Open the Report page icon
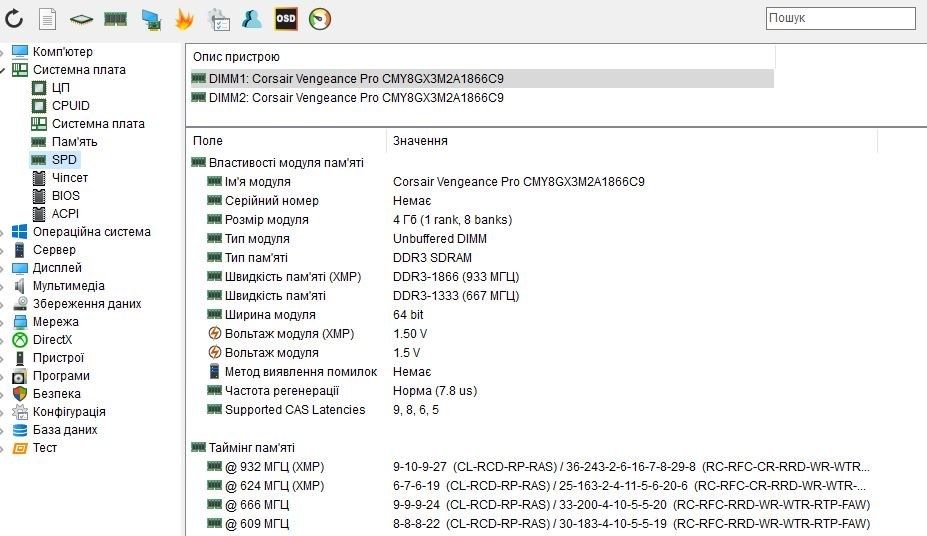This screenshot has width=927, height=536. [47, 19]
